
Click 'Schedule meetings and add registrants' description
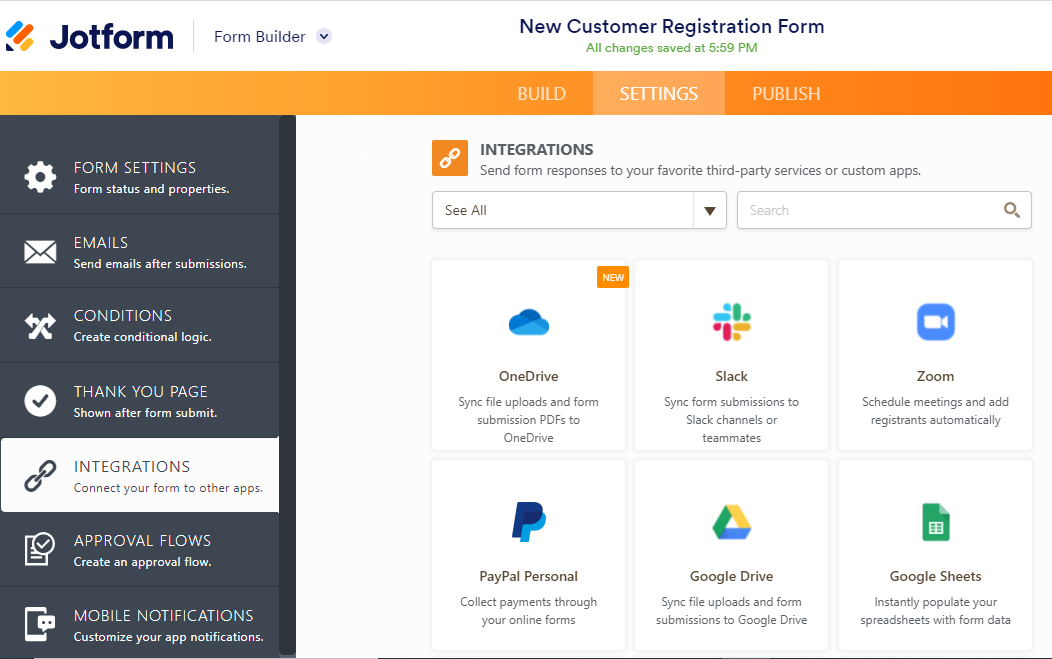pos(935,411)
